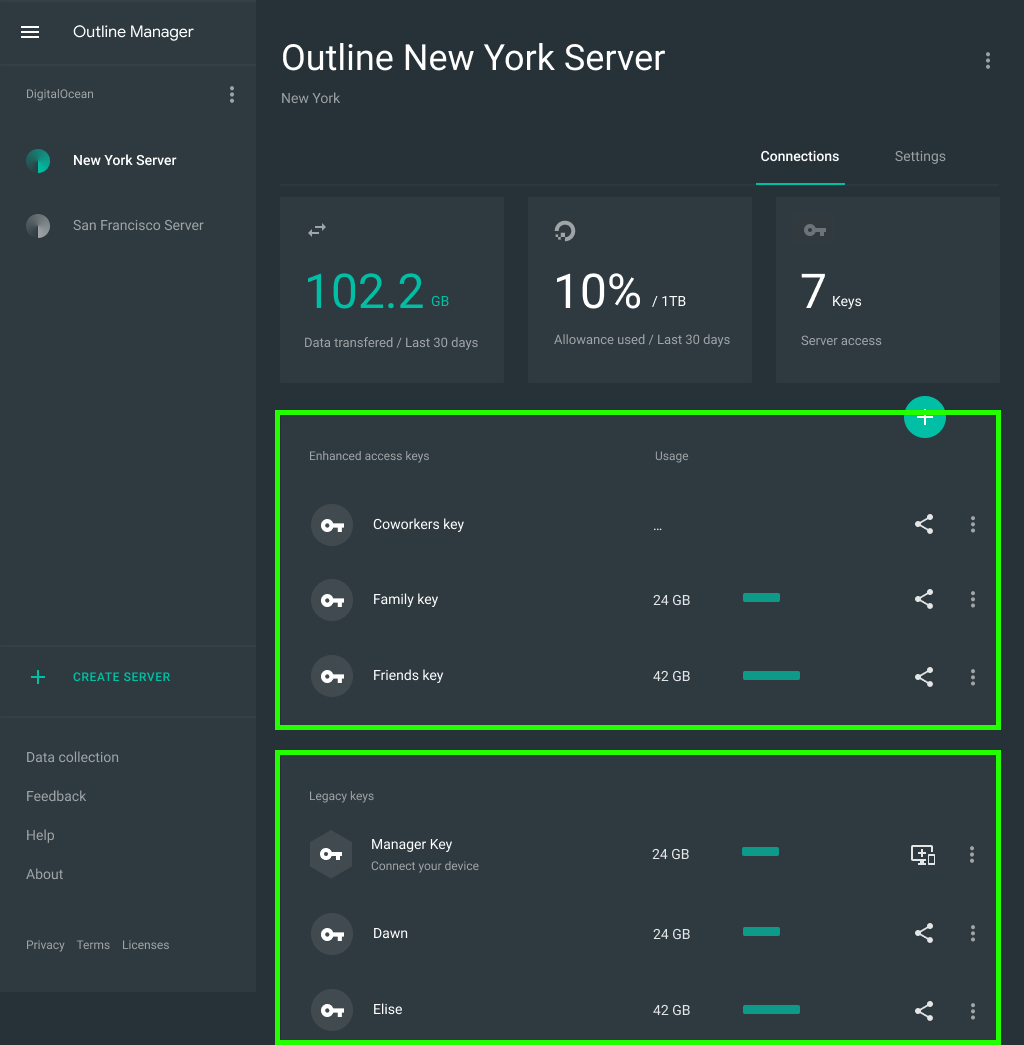The width and height of the screenshot is (1024, 1045).
Task: Click the Friends key usage bar
Action: click(771, 676)
